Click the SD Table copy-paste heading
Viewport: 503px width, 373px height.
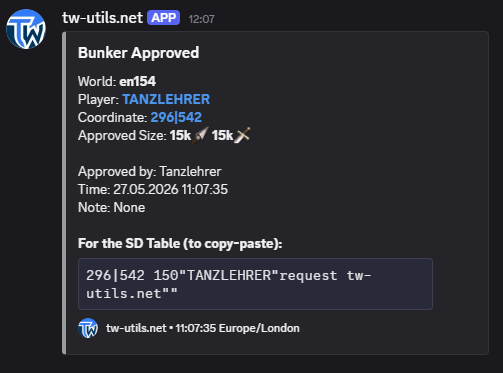coord(180,244)
